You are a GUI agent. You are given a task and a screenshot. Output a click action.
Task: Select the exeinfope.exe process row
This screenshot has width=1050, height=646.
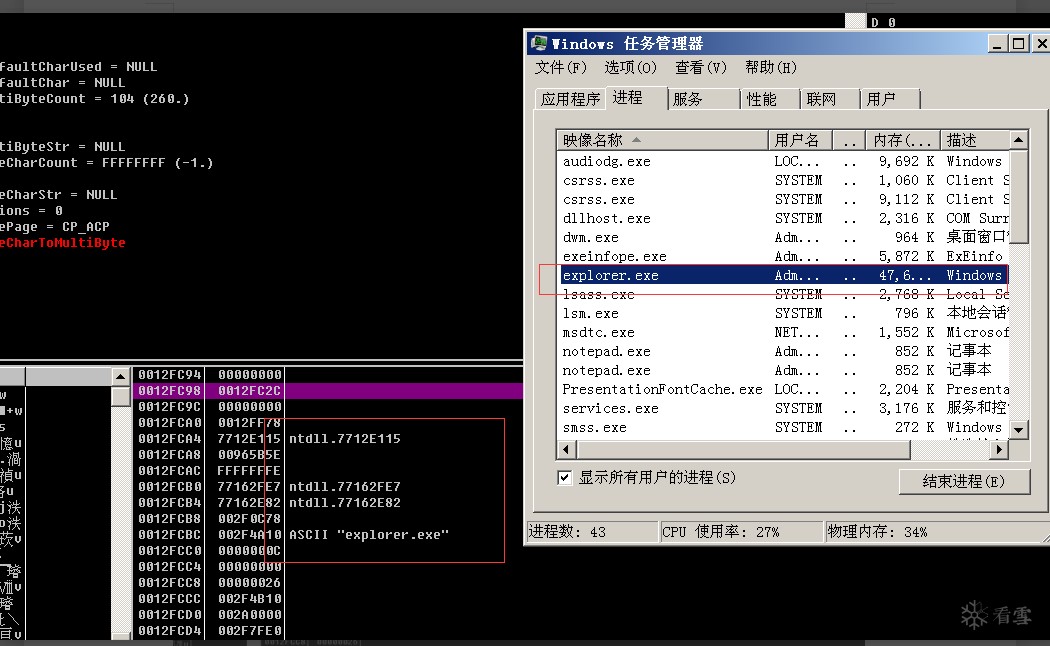point(783,256)
